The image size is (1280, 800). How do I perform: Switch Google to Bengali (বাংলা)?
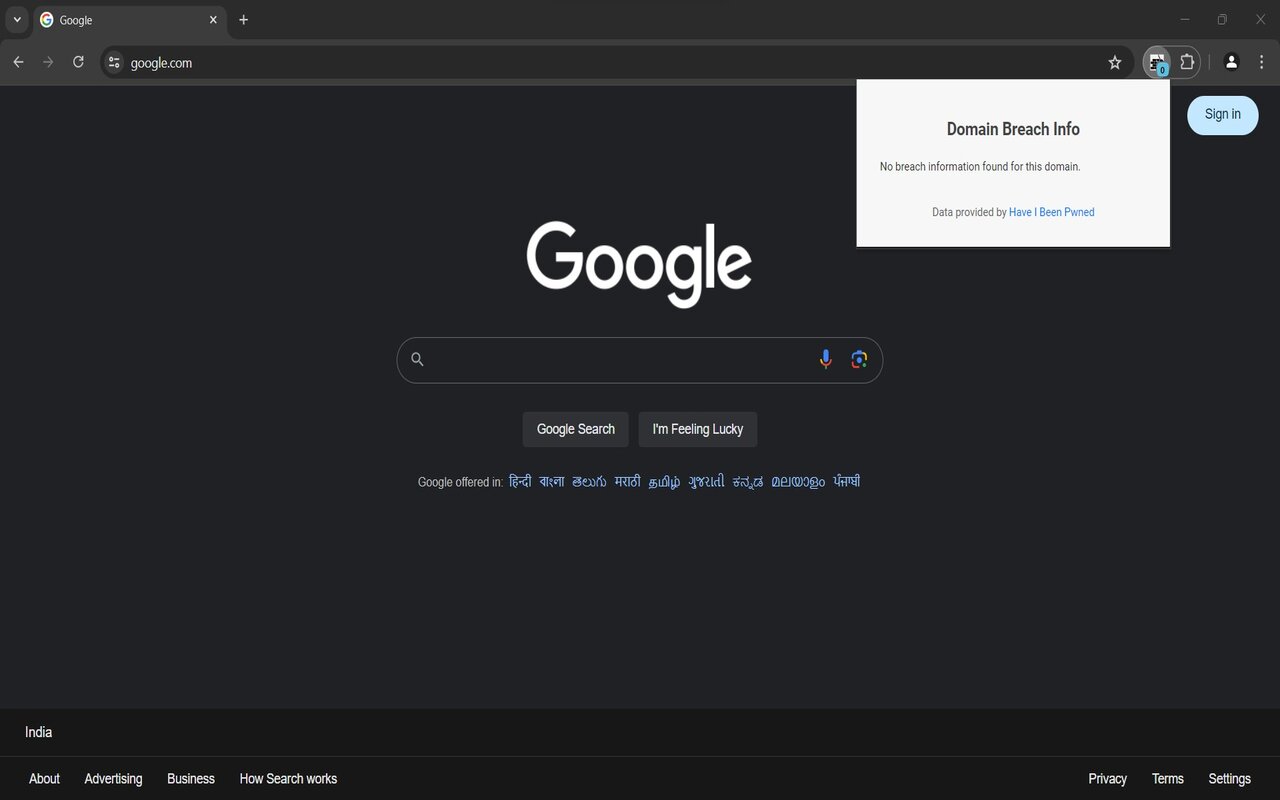(x=552, y=482)
